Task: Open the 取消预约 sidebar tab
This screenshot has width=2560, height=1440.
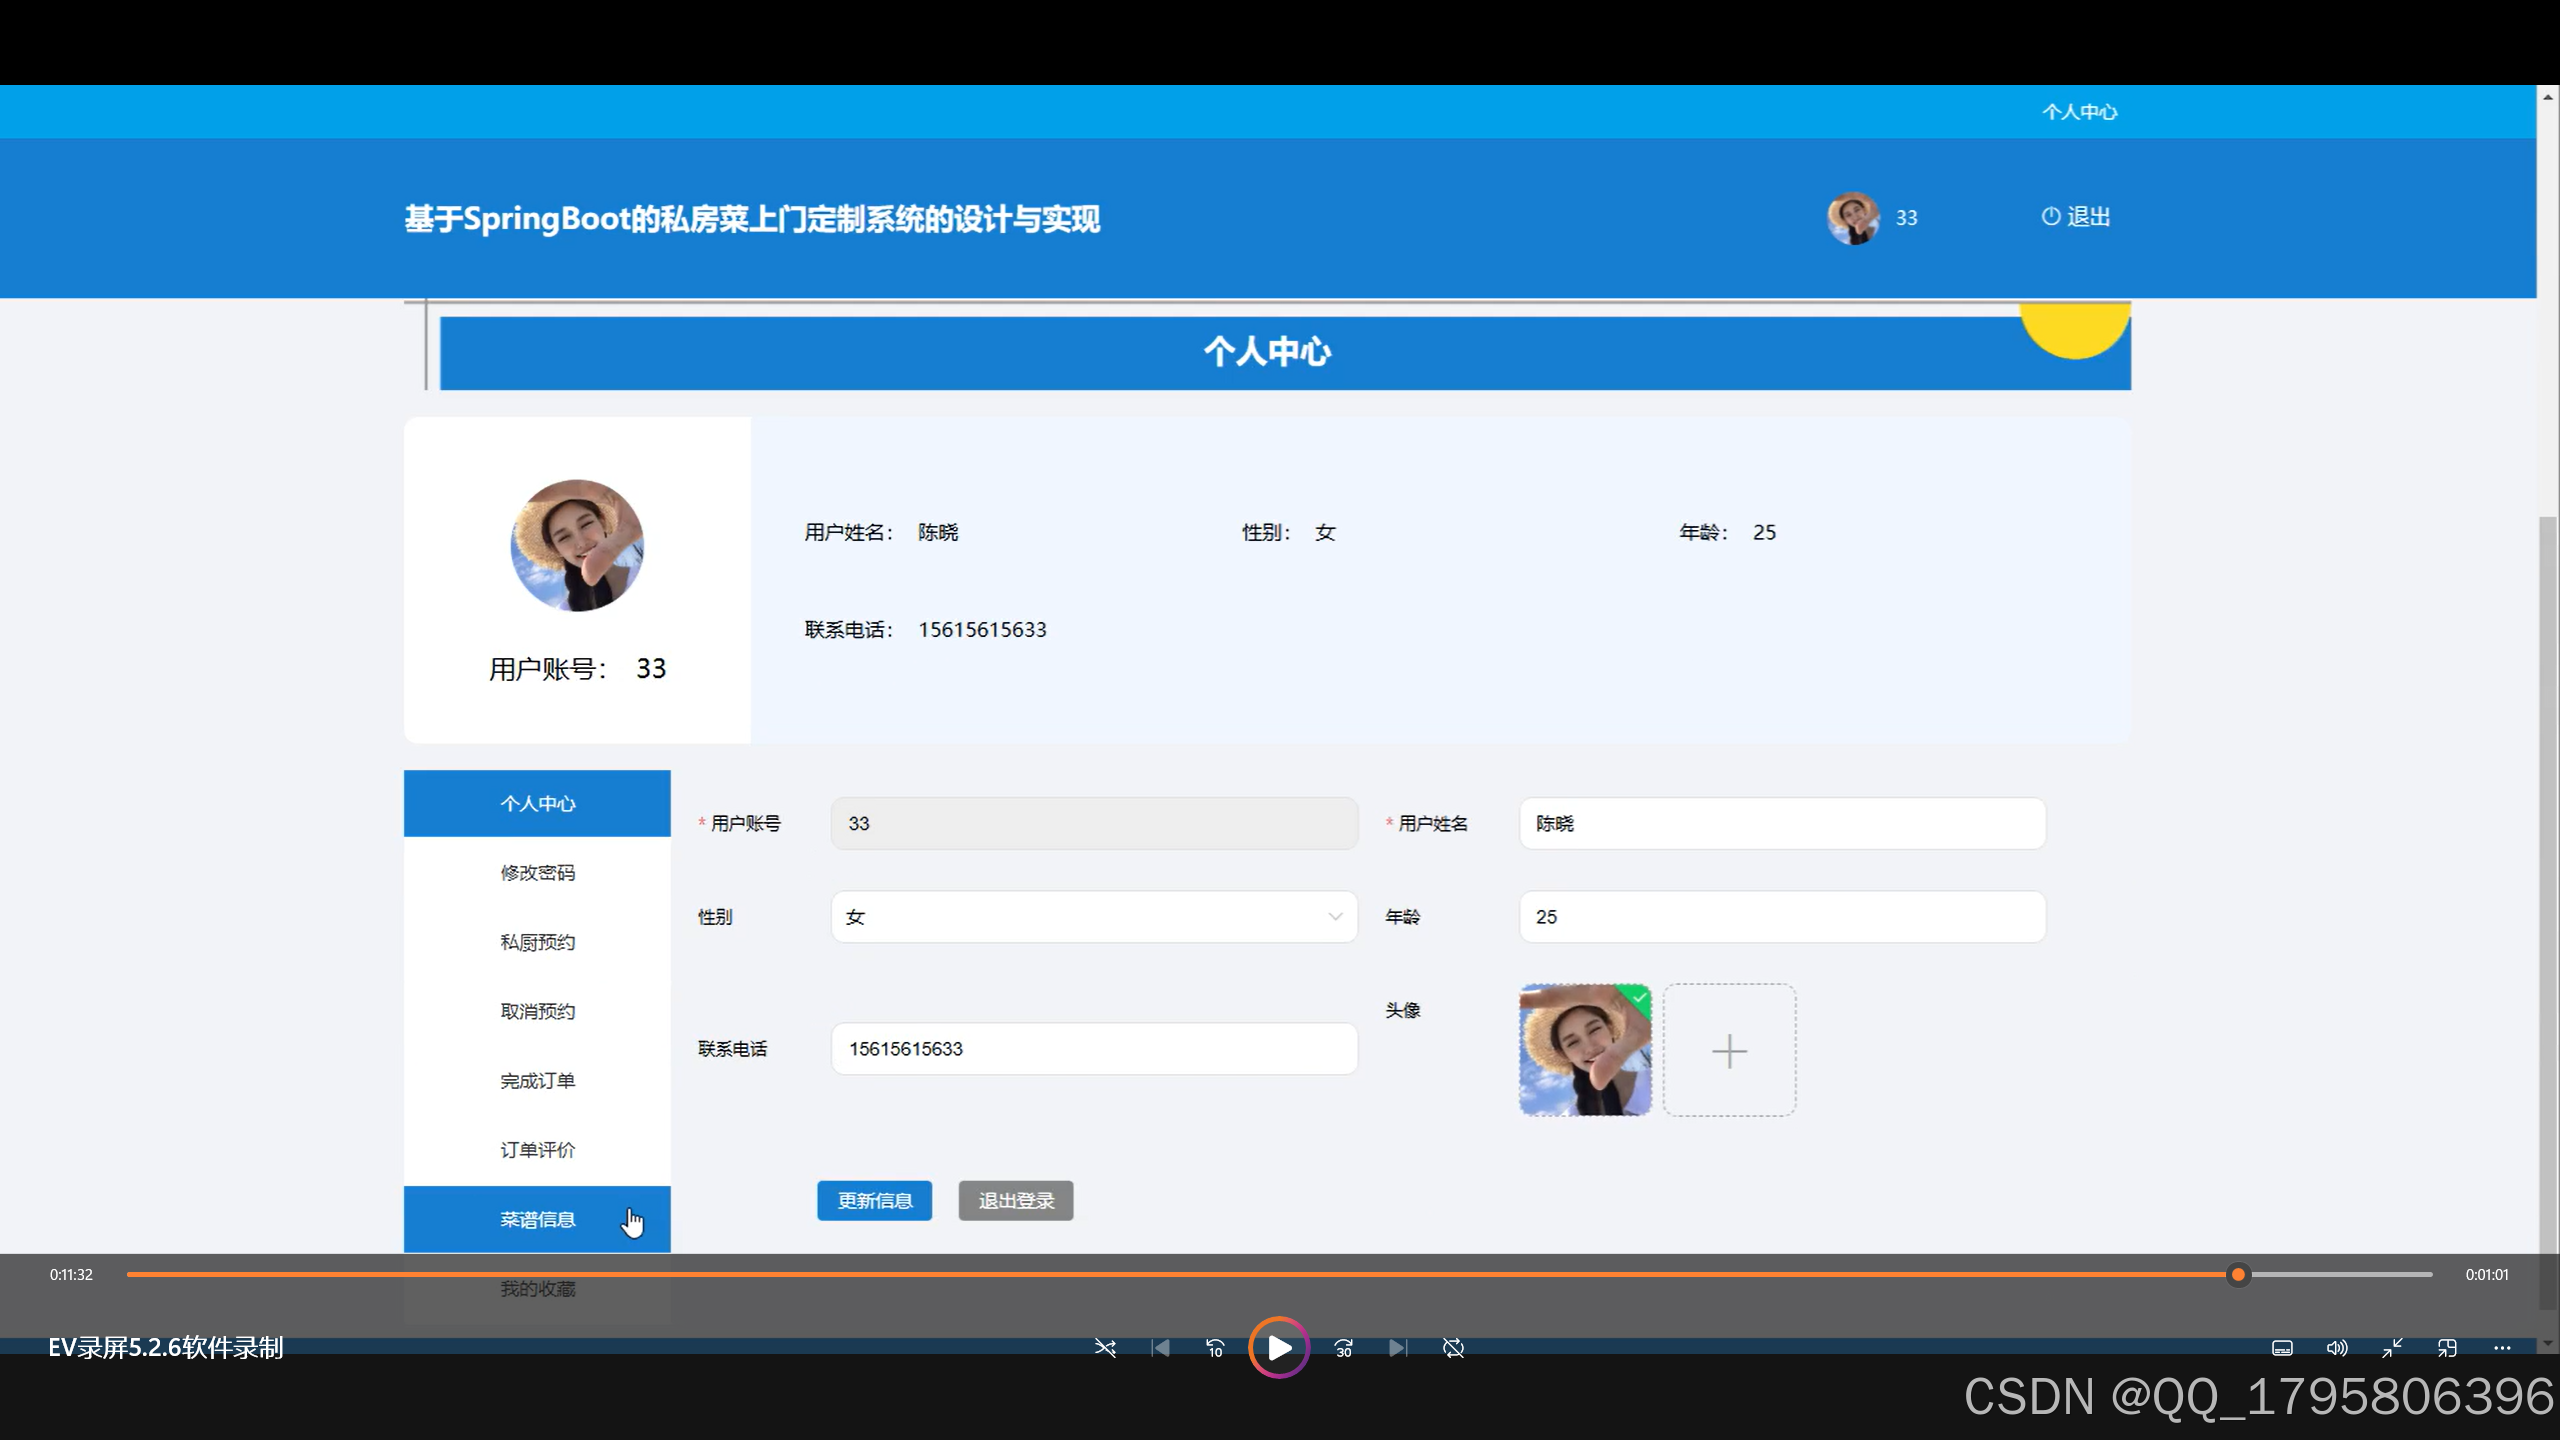Action: coord(537,1011)
